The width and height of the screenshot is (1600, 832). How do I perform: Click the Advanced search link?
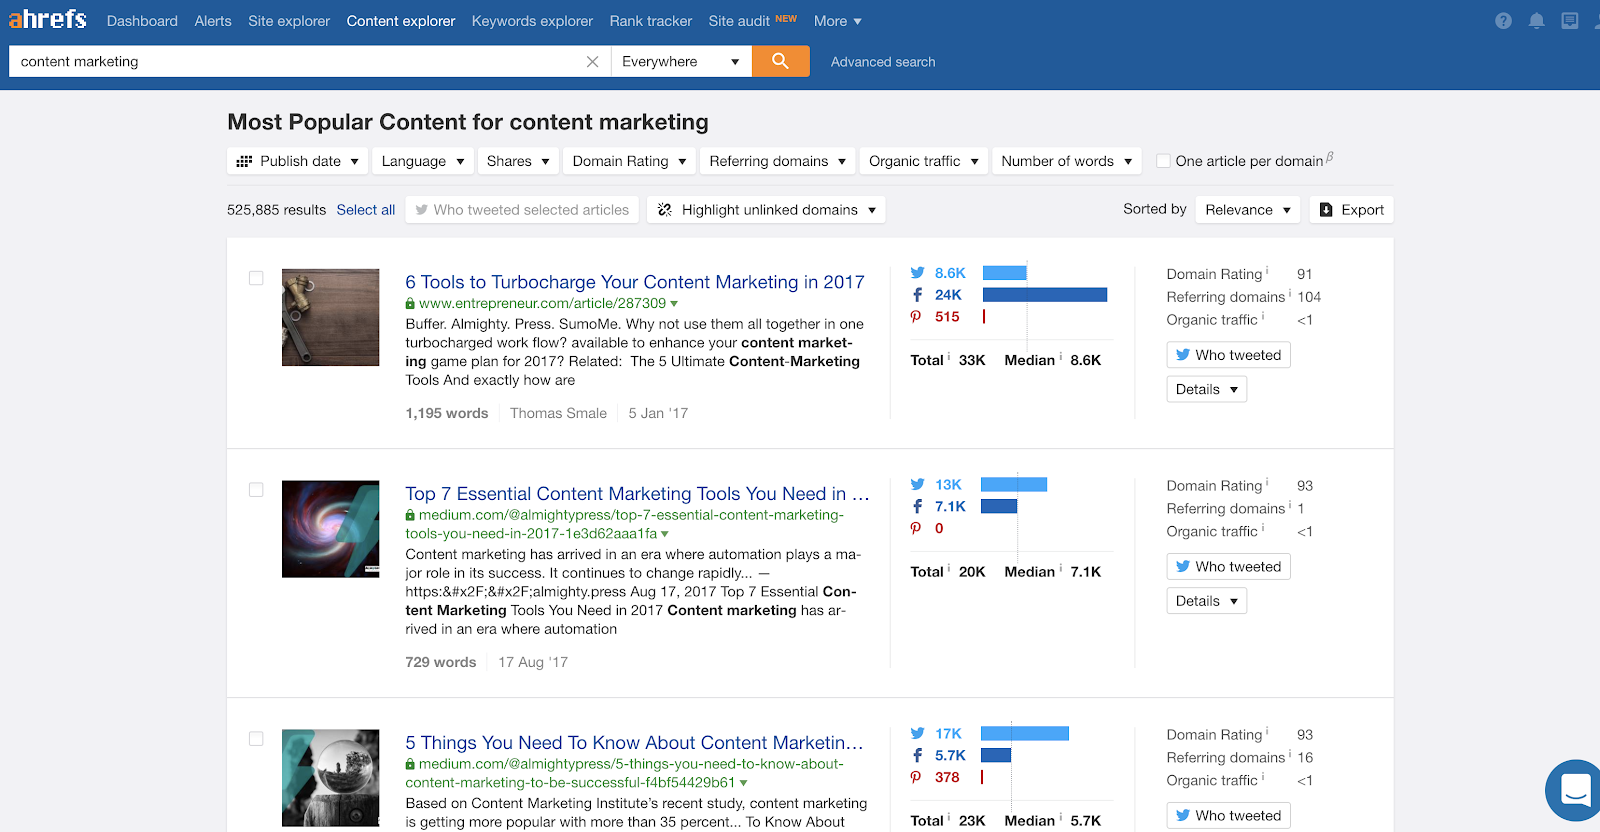click(x=883, y=62)
